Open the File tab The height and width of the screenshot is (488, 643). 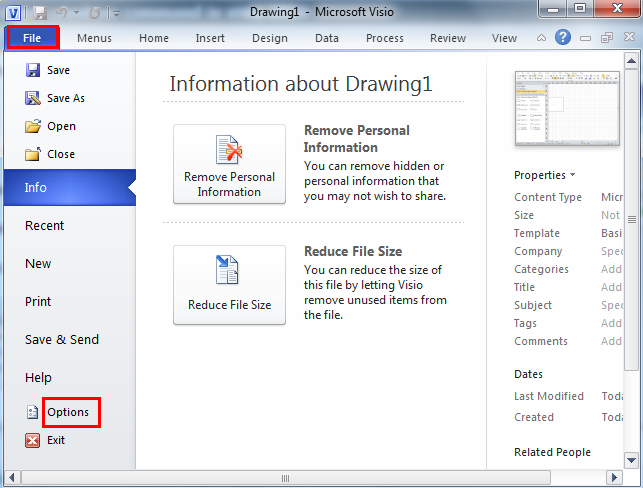point(32,38)
